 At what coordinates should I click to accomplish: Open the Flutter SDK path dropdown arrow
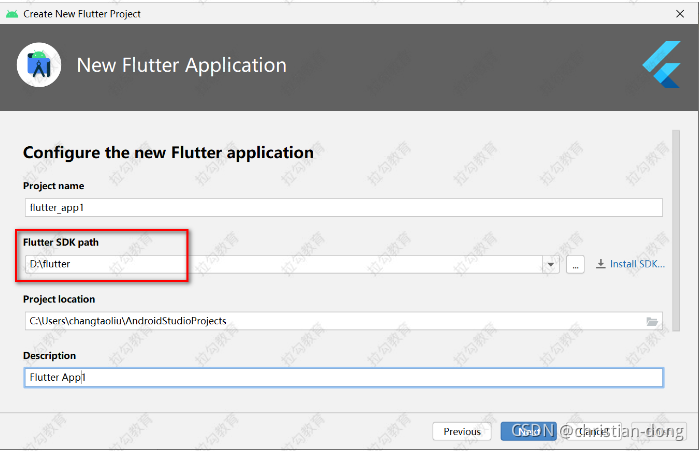pyautogui.click(x=551, y=264)
